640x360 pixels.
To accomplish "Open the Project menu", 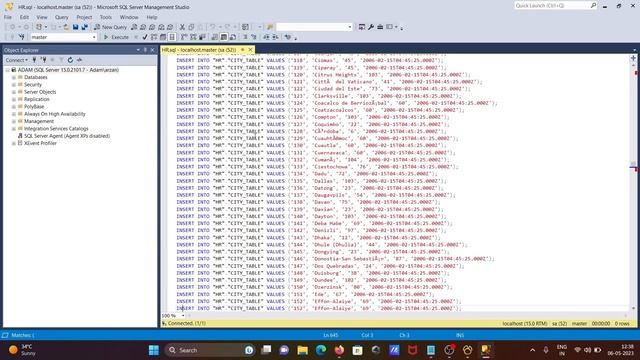I will point(84,17).
